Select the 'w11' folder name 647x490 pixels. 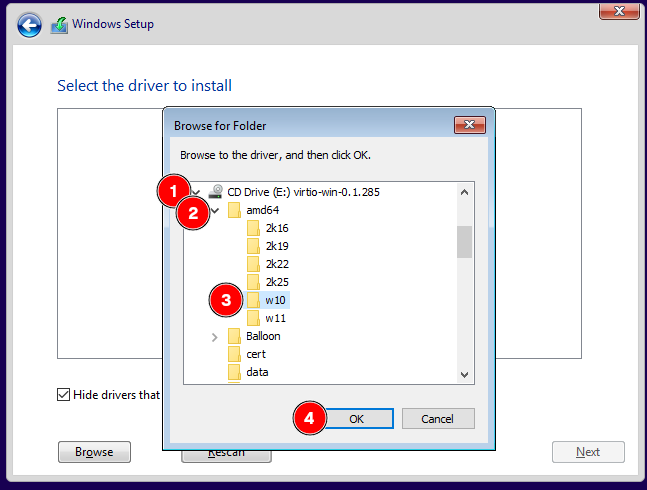click(275, 318)
